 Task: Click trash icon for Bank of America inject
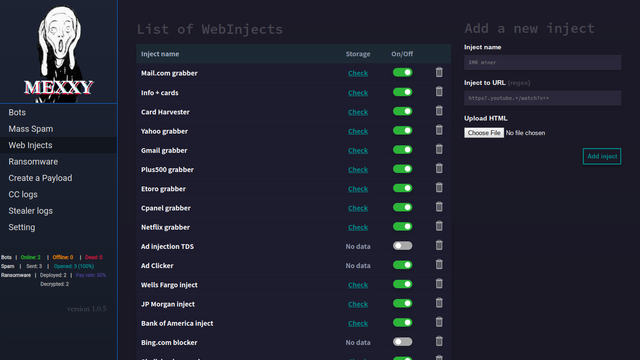pyautogui.click(x=439, y=322)
